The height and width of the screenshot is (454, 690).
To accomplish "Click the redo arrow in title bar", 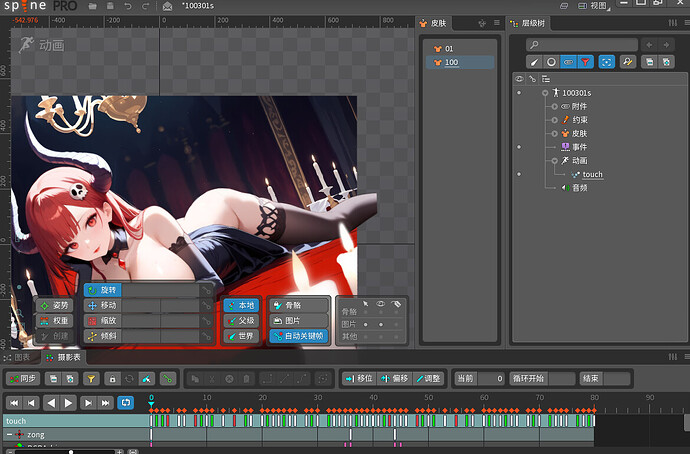I will [x=146, y=6].
